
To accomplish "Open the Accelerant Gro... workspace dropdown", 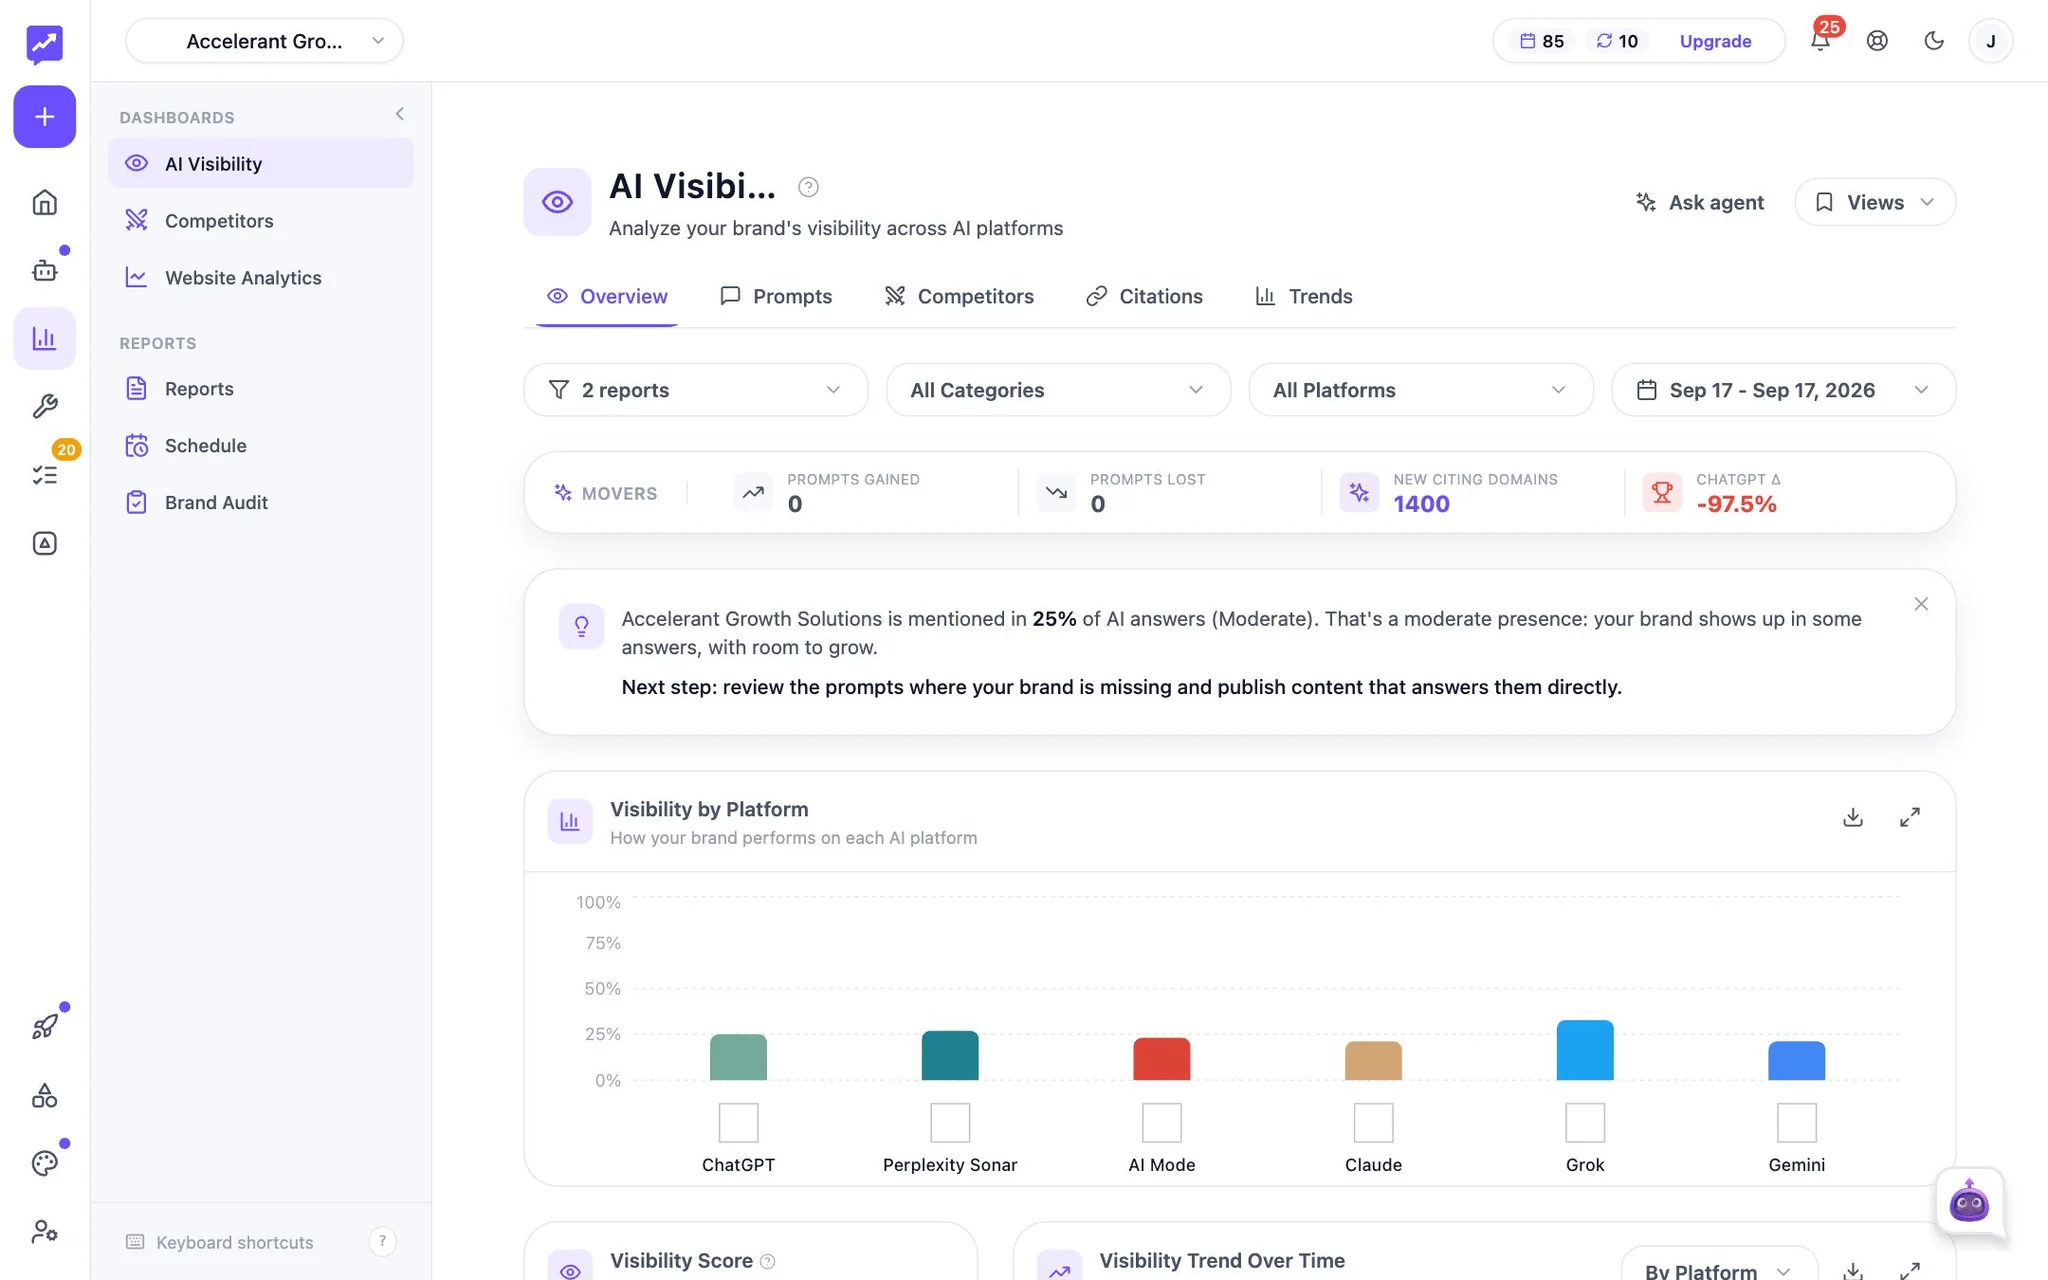I will tap(264, 41).
